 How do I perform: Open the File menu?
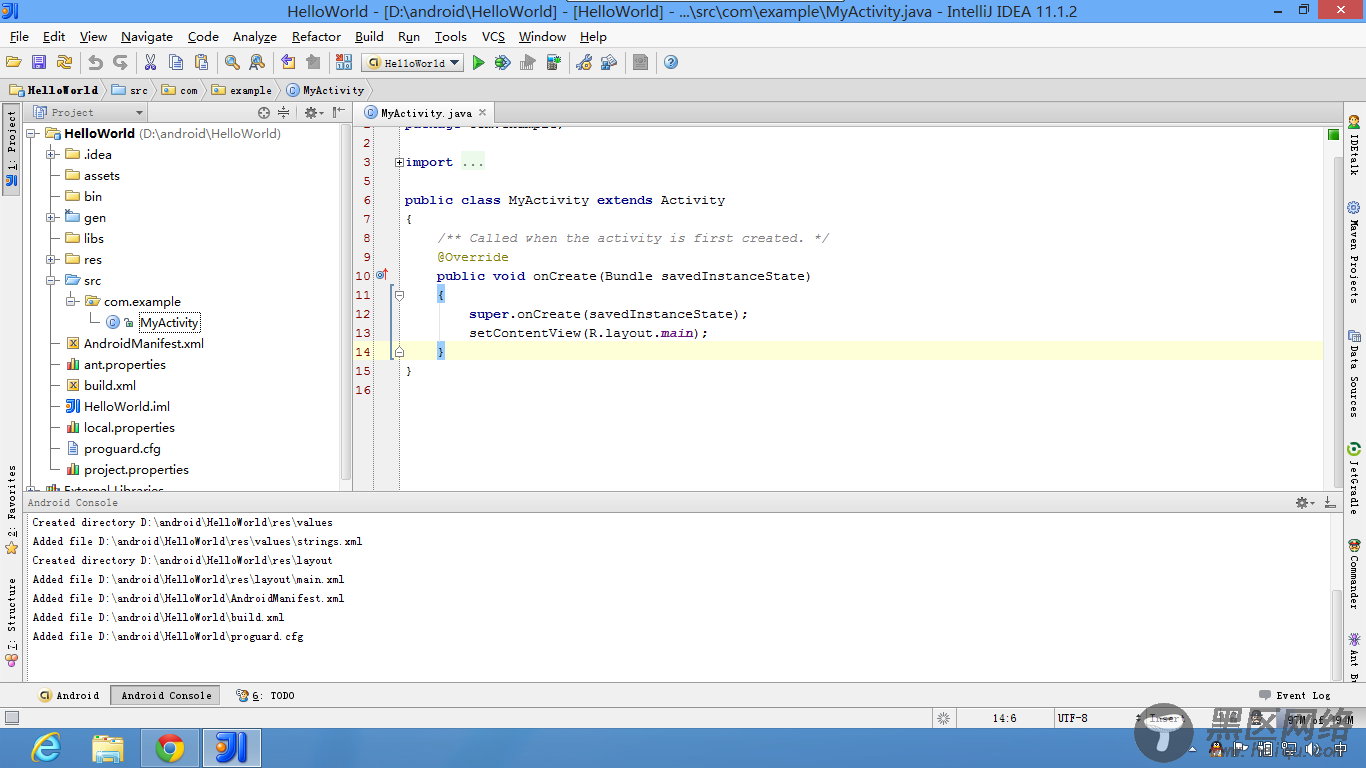point(19,36)
